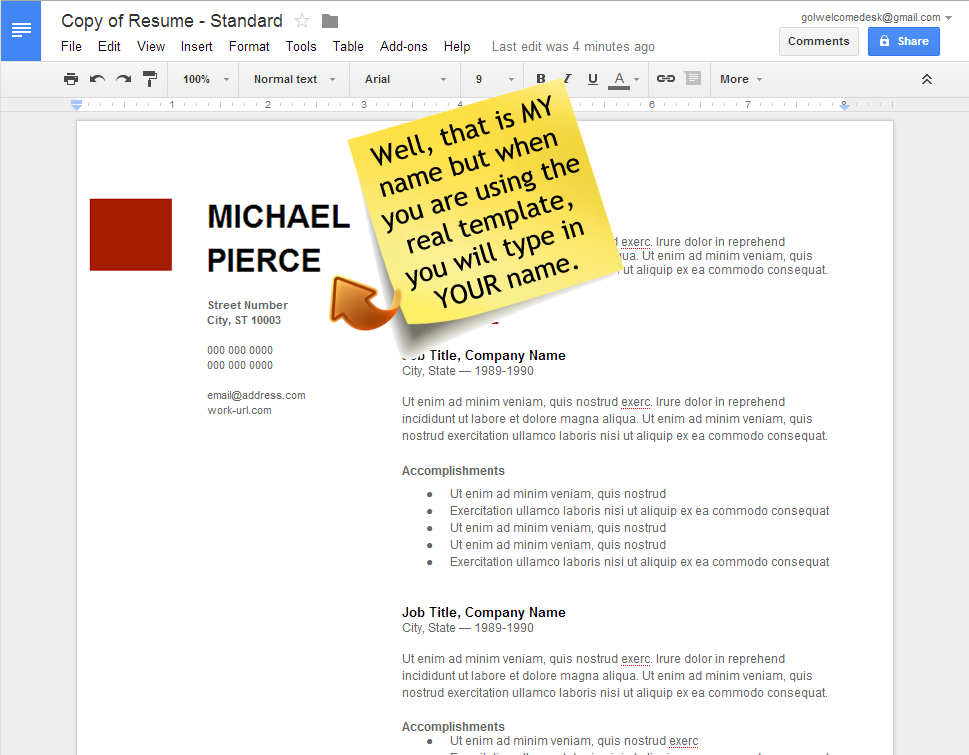Image resolution: width=969 pixels, height=755 pixels.
Task: Open the text color picker
Action: [619, 79]
